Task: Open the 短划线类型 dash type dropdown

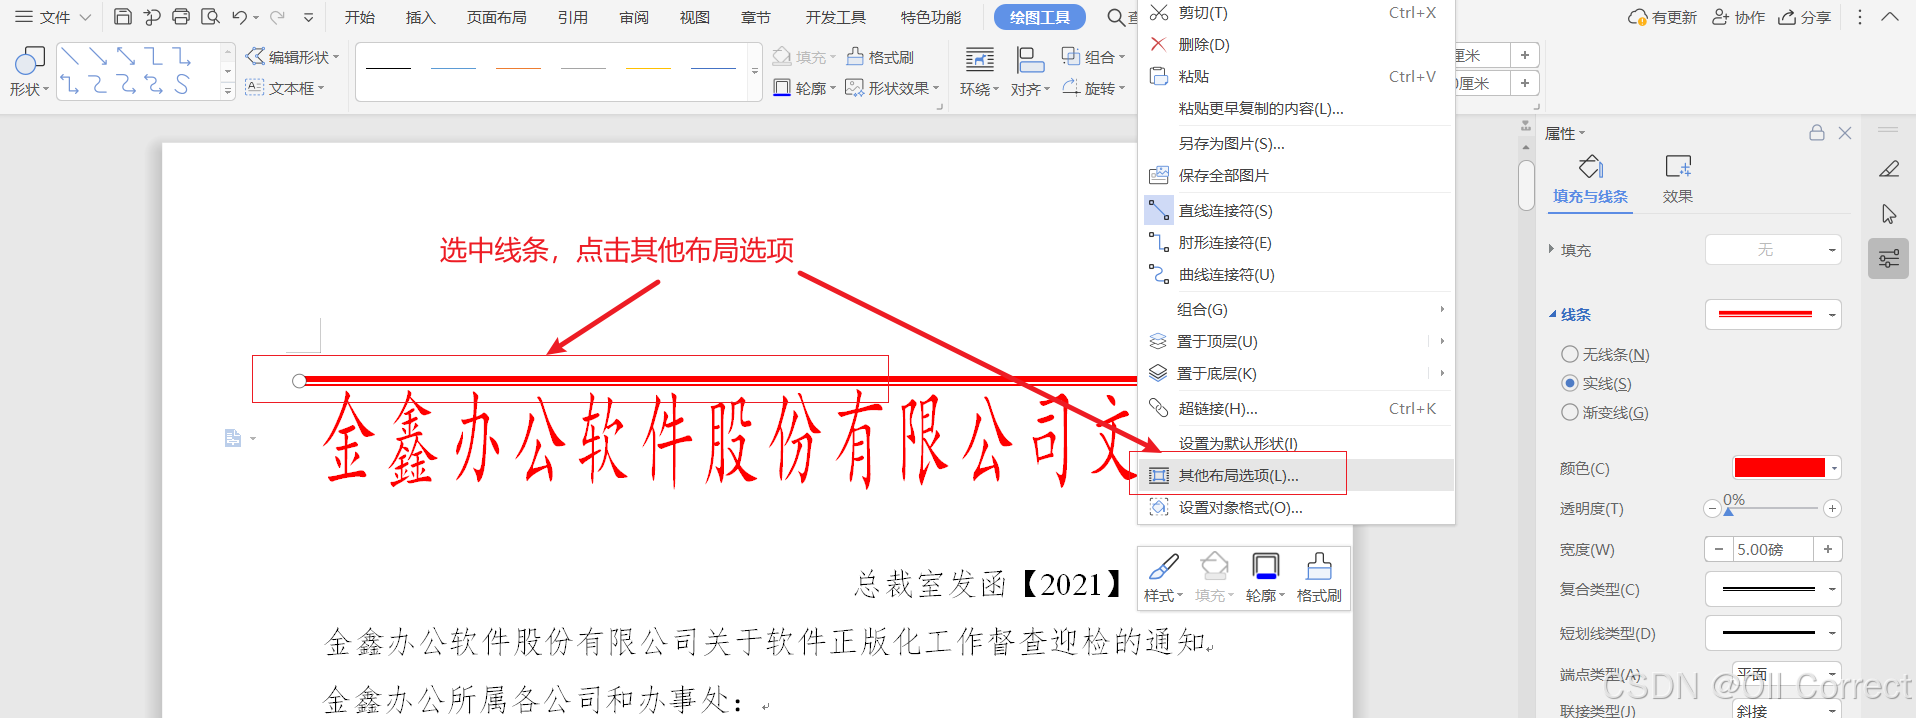Action: pyautogui.click(x=1773, y=633)
